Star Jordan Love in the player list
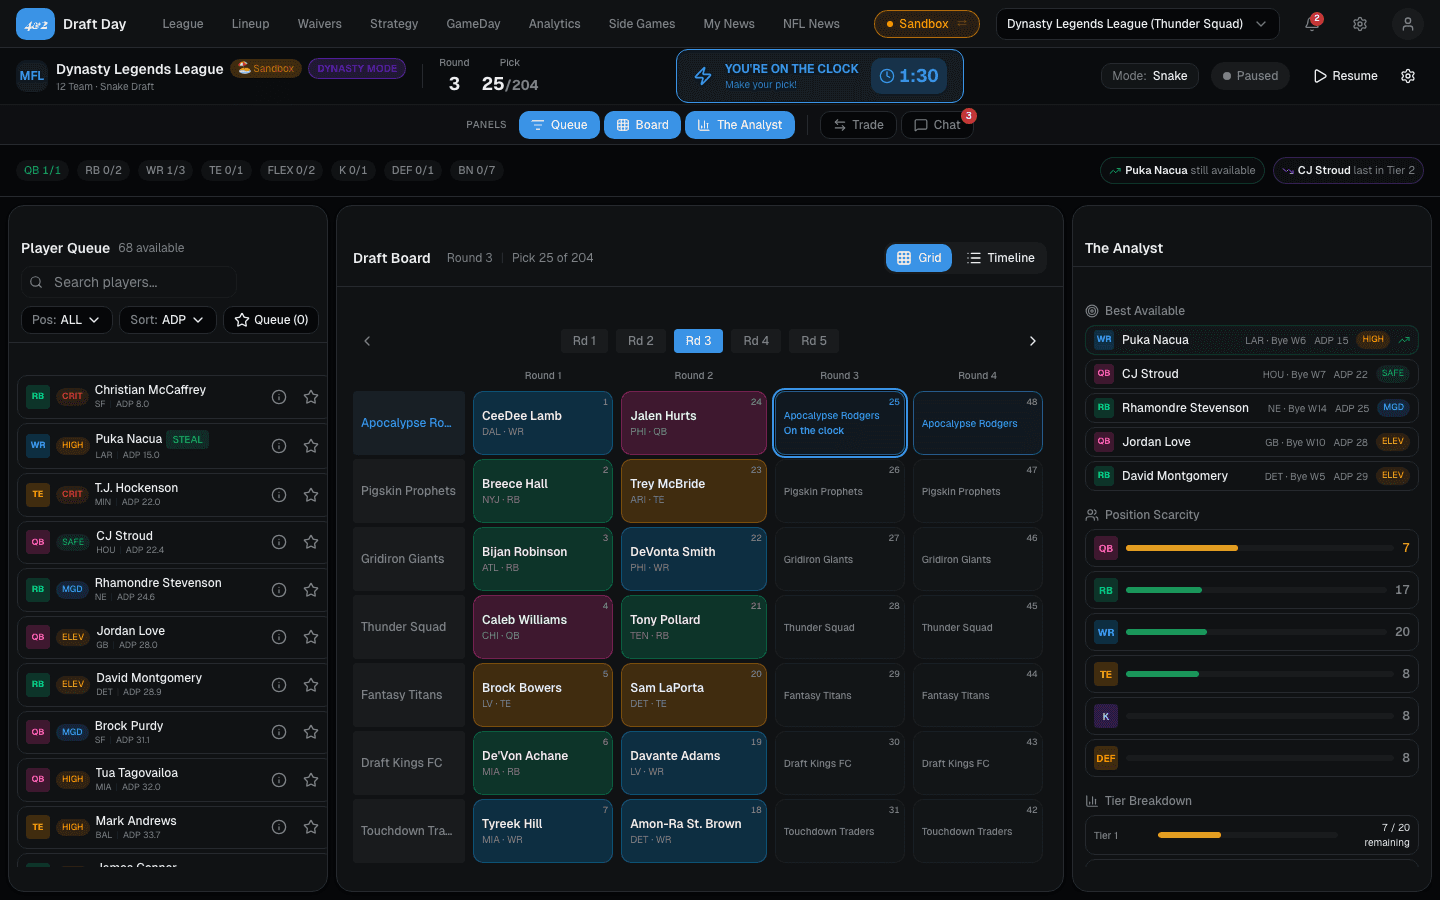Screen dimensions: 1440x900 click(x=311, y=637)
